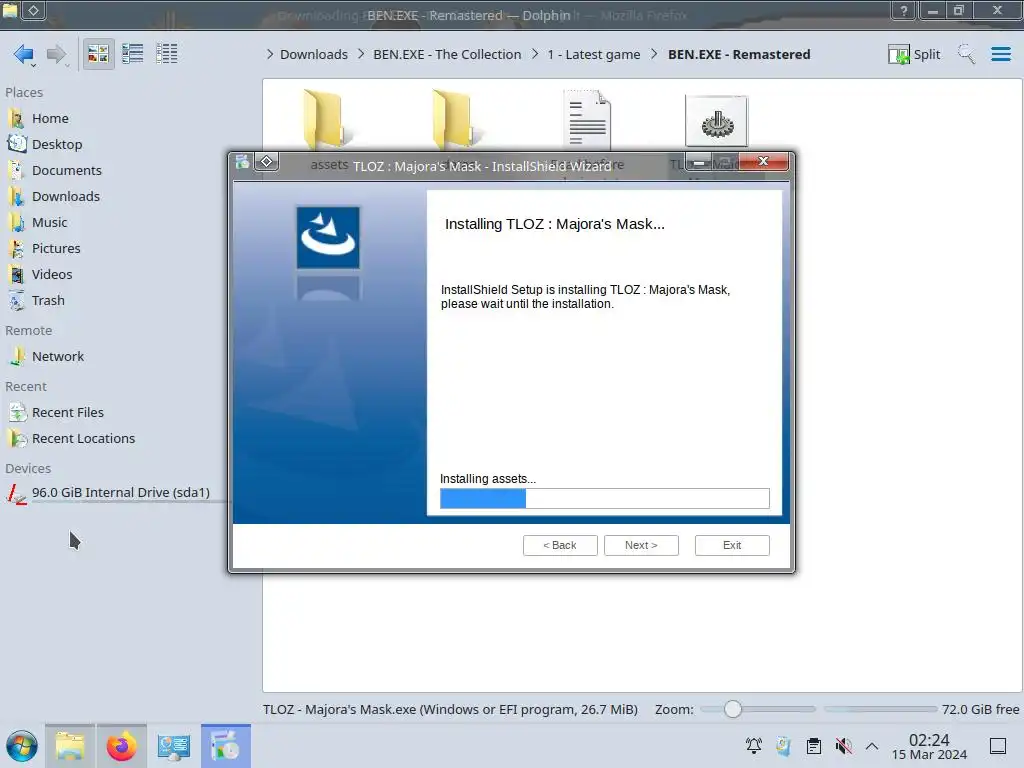This screenshot has height=768, width=1024.
Task: Navigate to BEN.EXE - The Collection breadcrumb
Action: [x=447, y=54]
